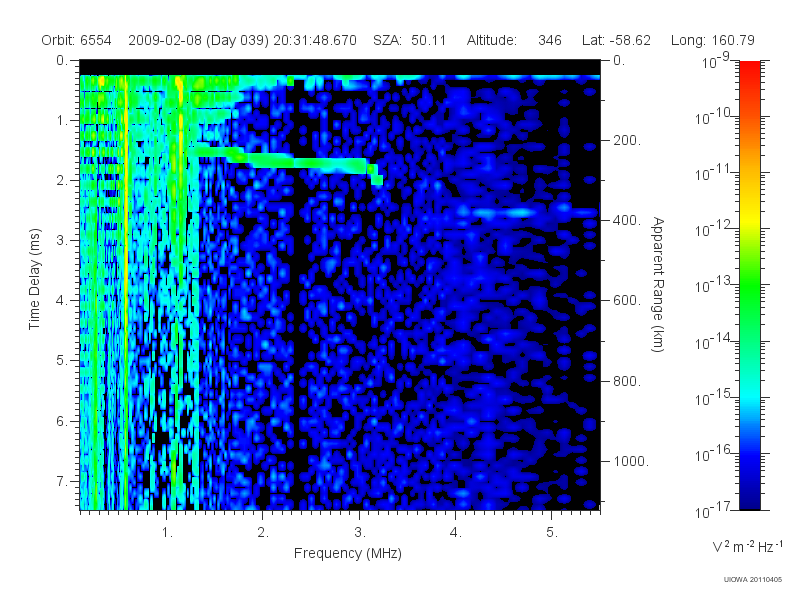Click the '4.' frequency axis tick label
800x600 pixels.
(456, 533)
